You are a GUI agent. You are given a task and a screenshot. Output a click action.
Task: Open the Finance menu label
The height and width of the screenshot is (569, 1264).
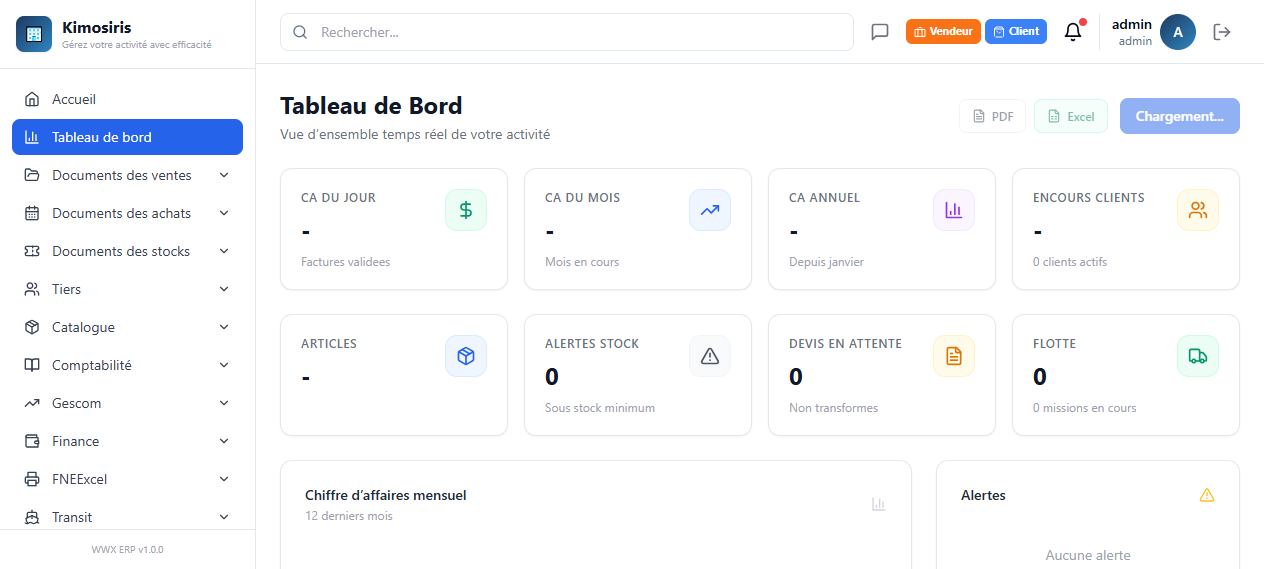click(x=76, y=441)
